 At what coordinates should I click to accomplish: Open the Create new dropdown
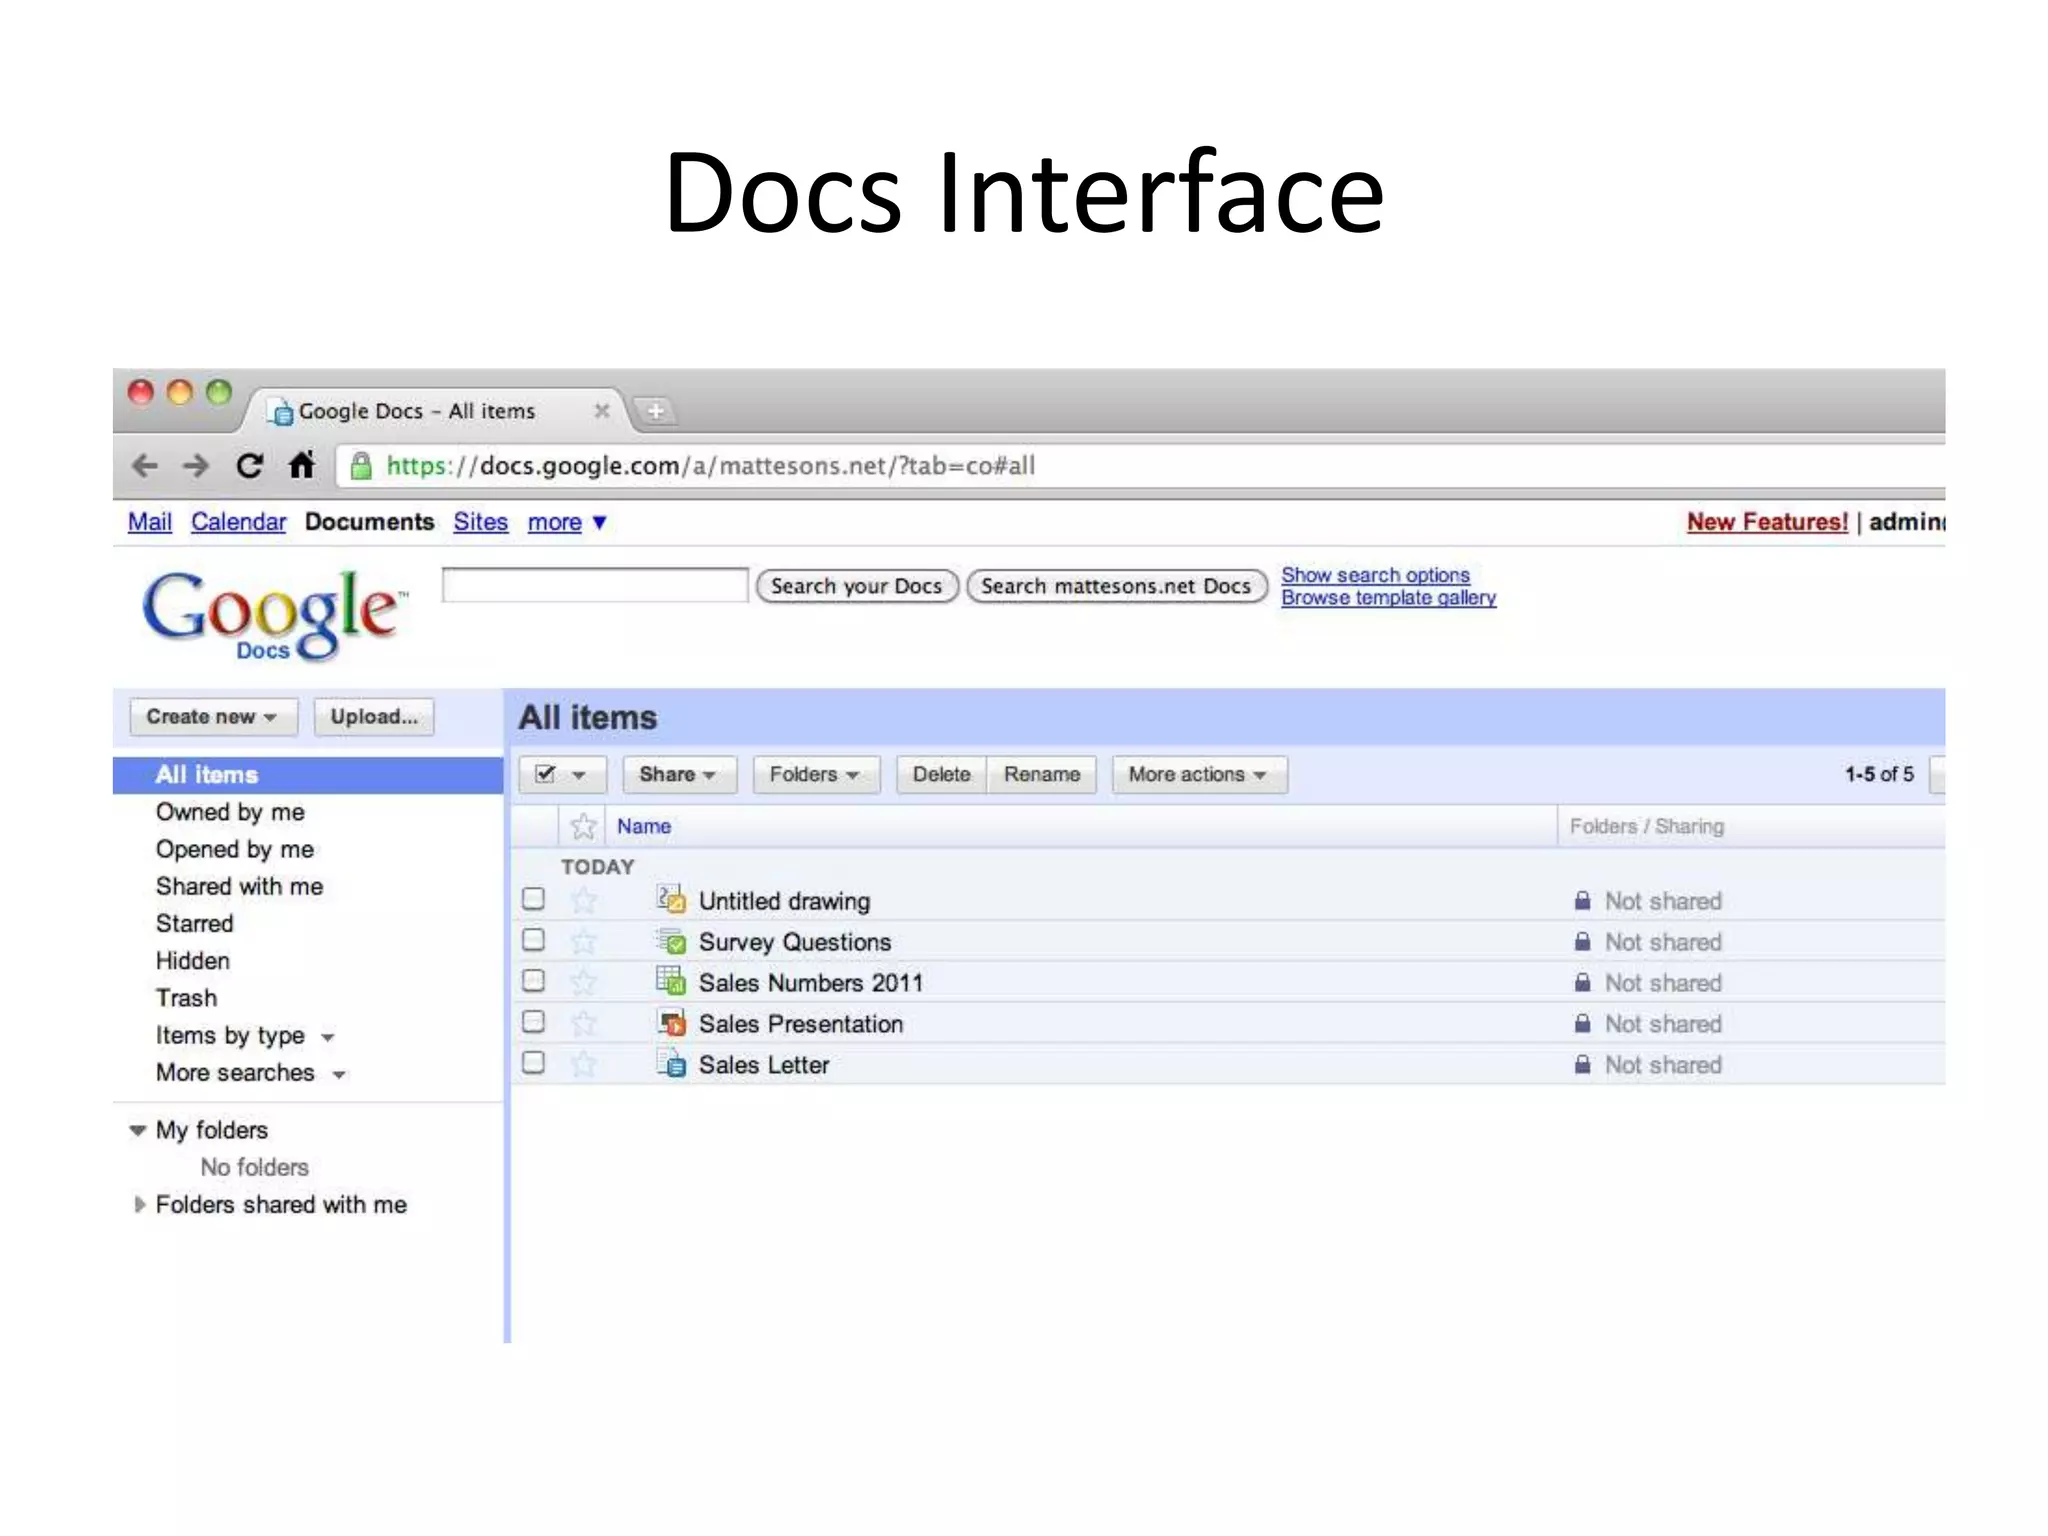click(213, 716)
